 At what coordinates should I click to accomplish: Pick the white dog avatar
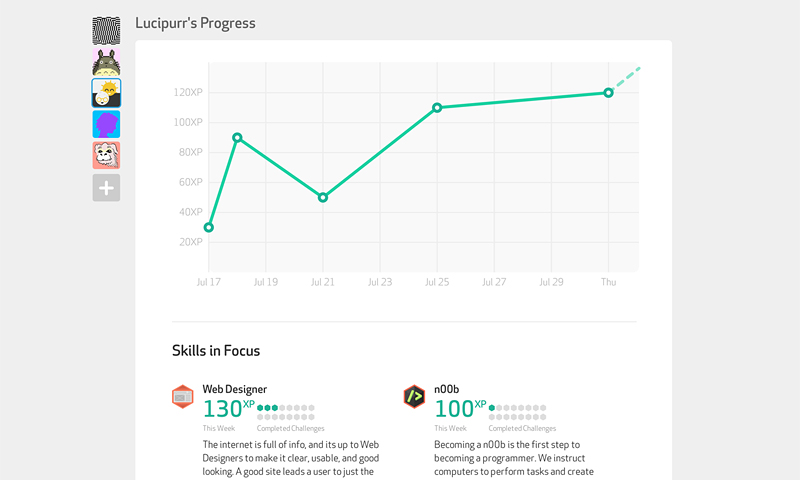106,155
